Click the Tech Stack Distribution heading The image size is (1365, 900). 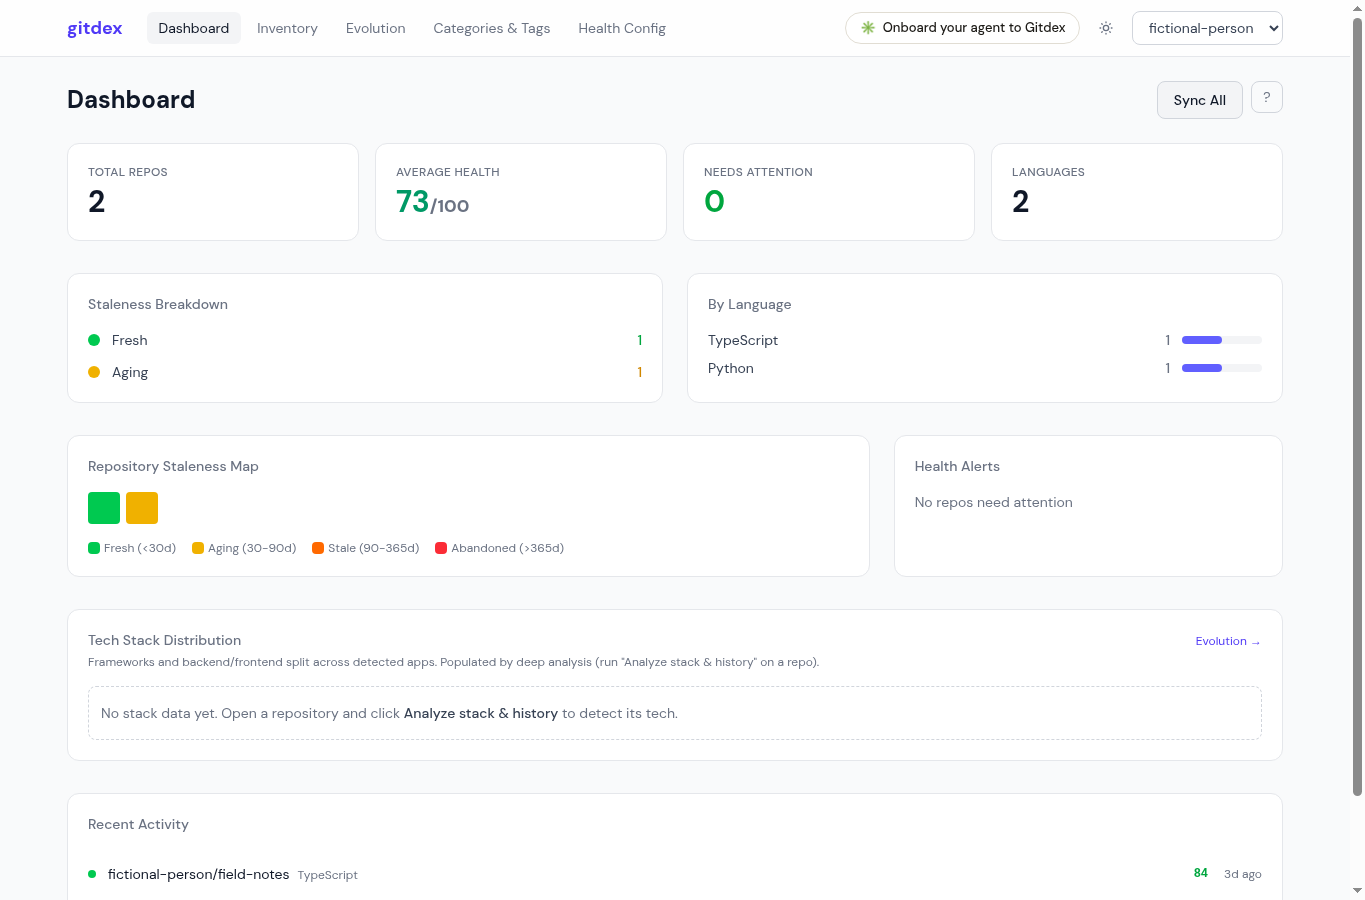pos(165,640)
